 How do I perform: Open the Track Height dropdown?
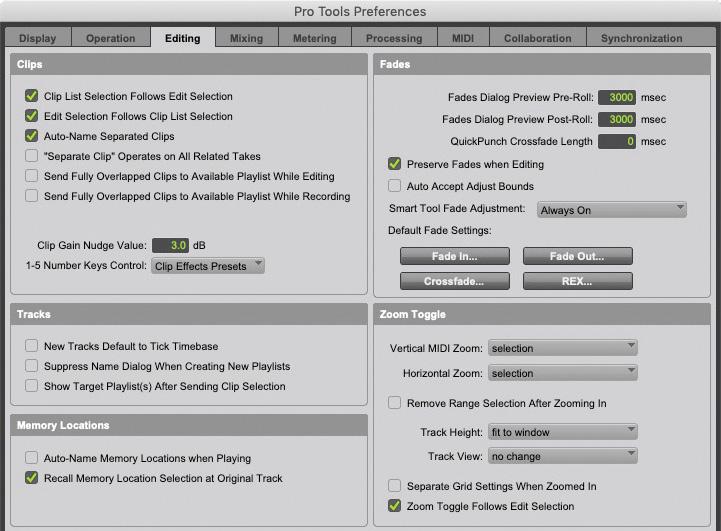pos(563,432)
